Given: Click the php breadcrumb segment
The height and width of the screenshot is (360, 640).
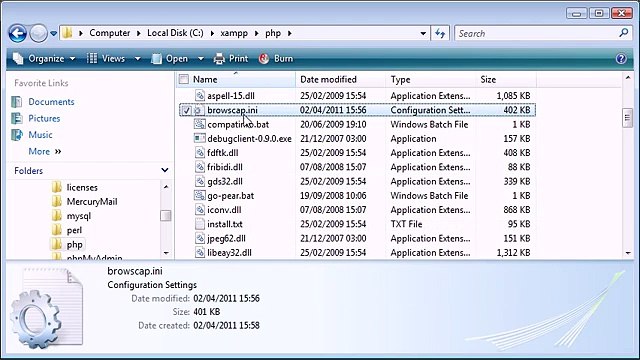Looking at the screenshot, I should 273,33.
